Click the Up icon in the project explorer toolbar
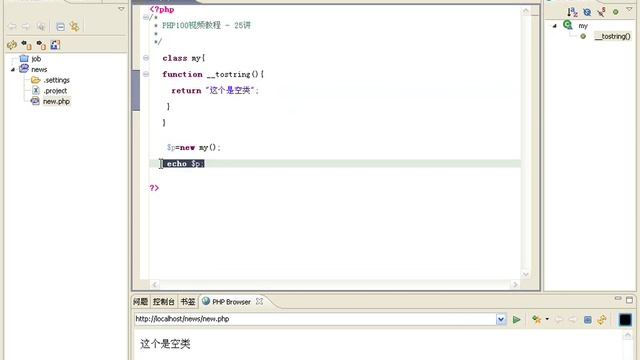Viewport: 640px width, 360px height. [x=41, y=27]
